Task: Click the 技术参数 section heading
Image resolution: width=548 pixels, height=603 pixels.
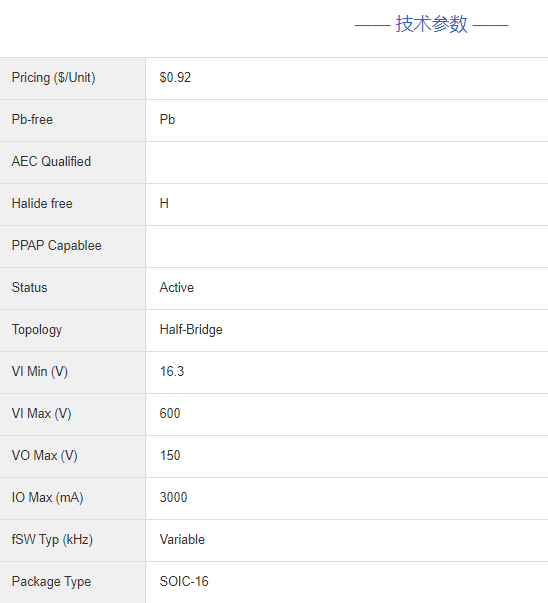Action: click(x=431, y=24)
